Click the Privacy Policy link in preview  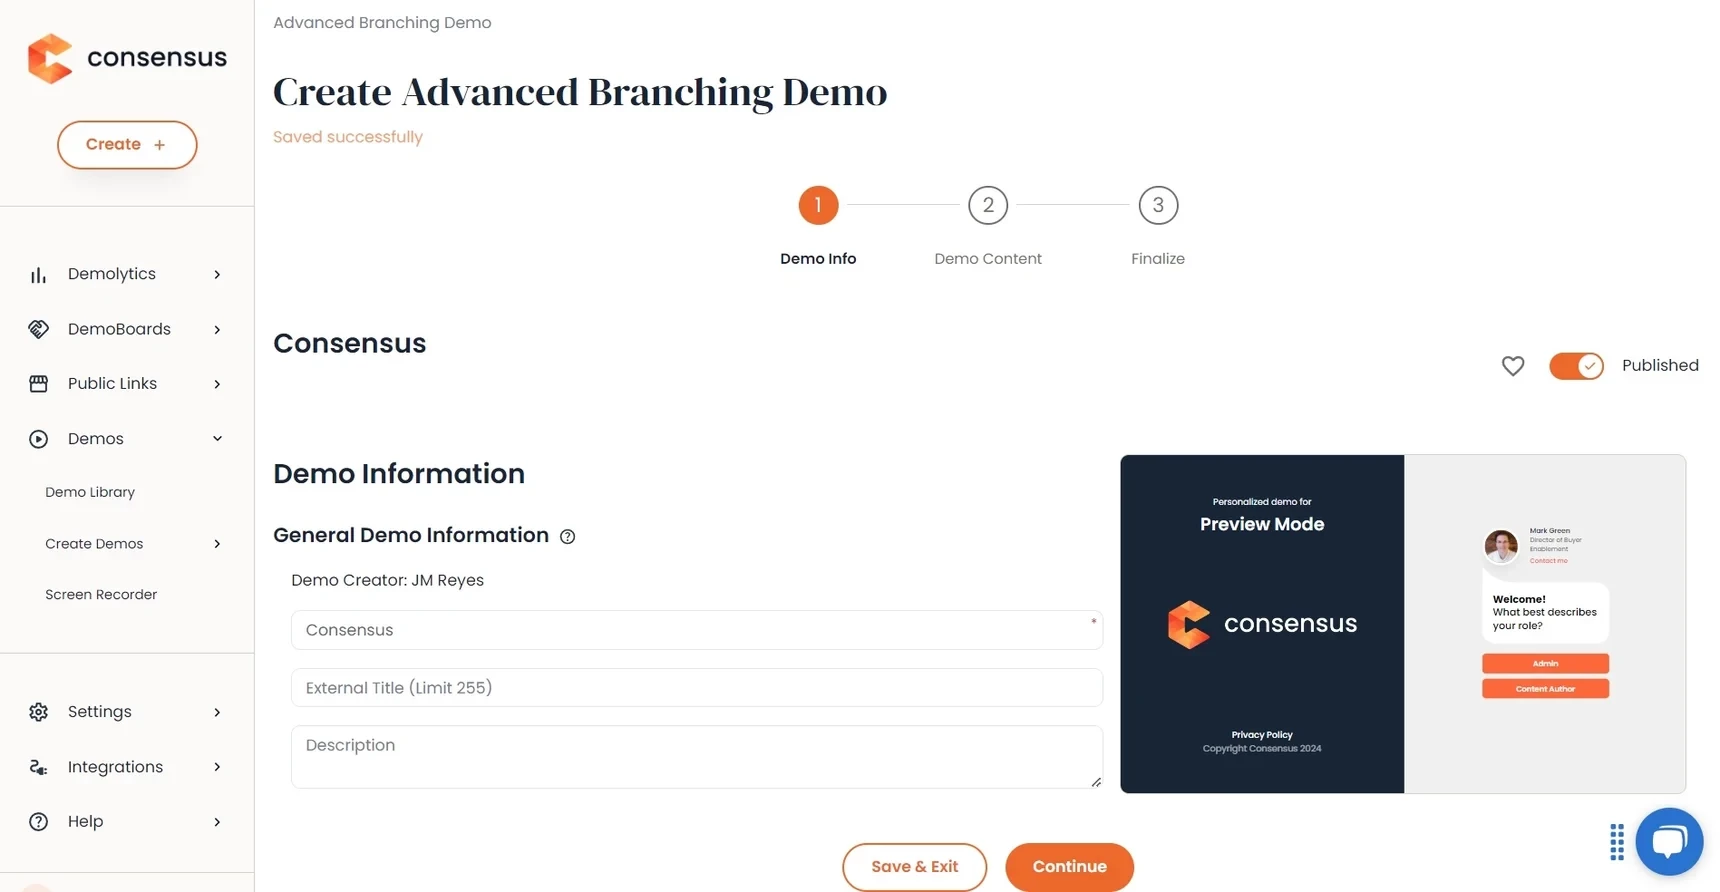click(x=1262, y=735)
